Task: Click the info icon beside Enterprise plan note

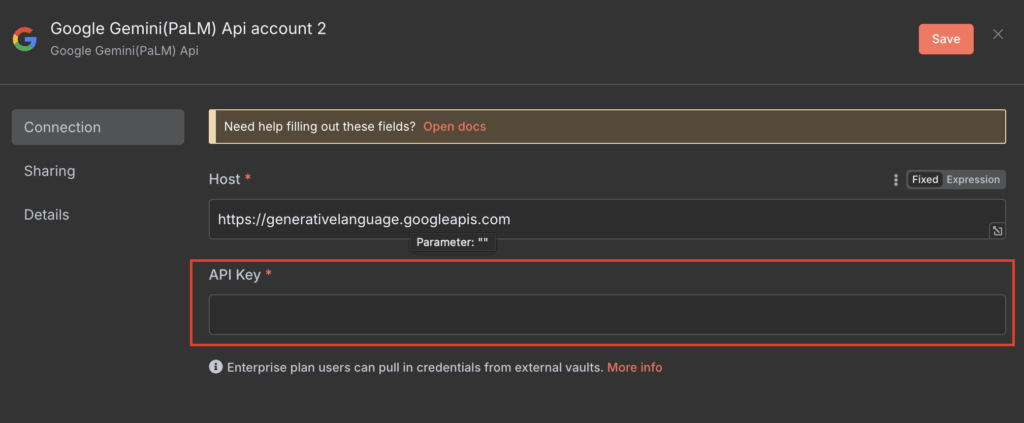Action: (x=216, y=367)
